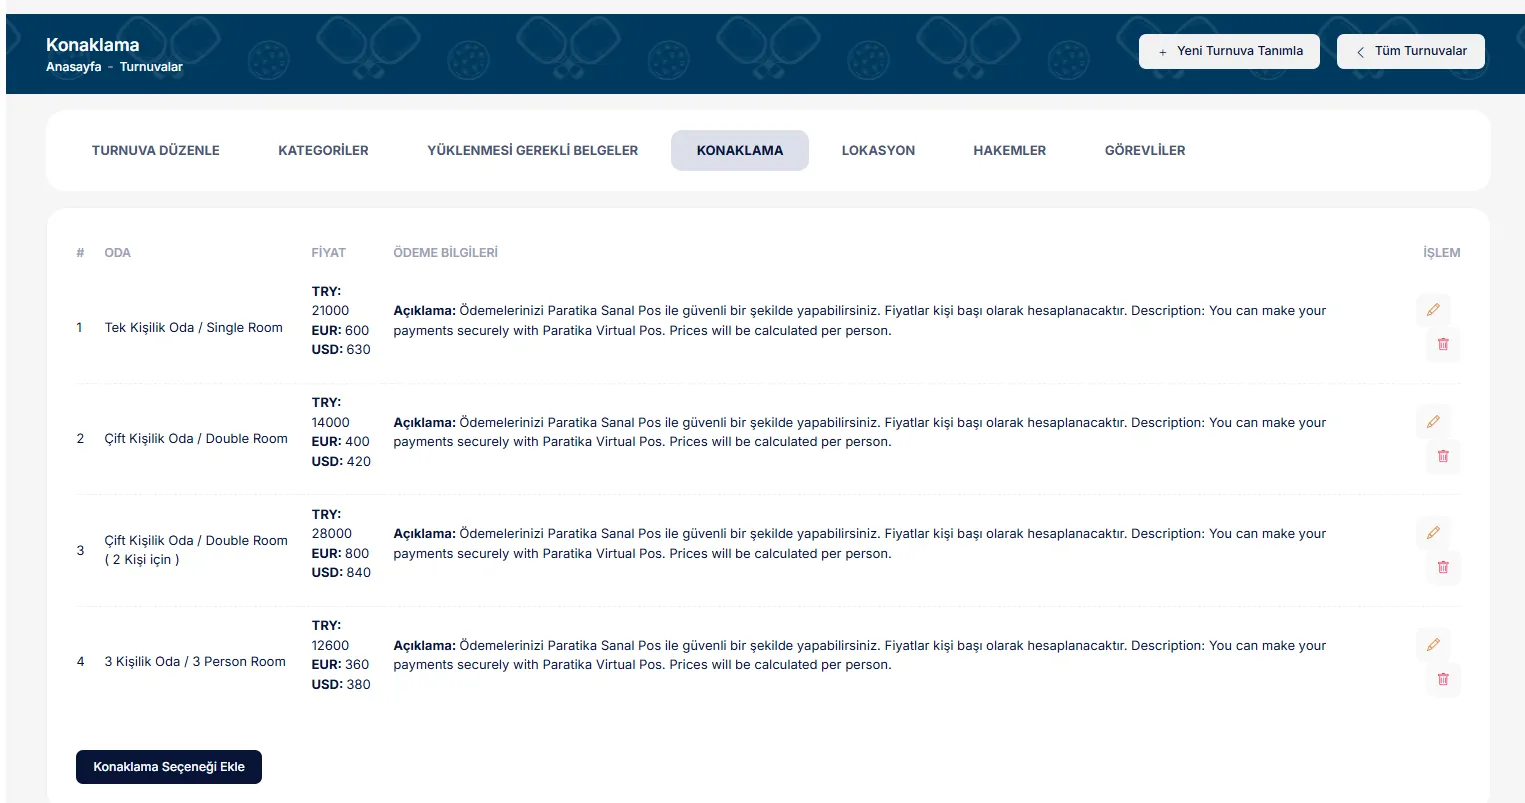The image size is (1525, 803).
Task: Click pencil icon for row 2 Double Room
Action: (x=1432, y=422)
